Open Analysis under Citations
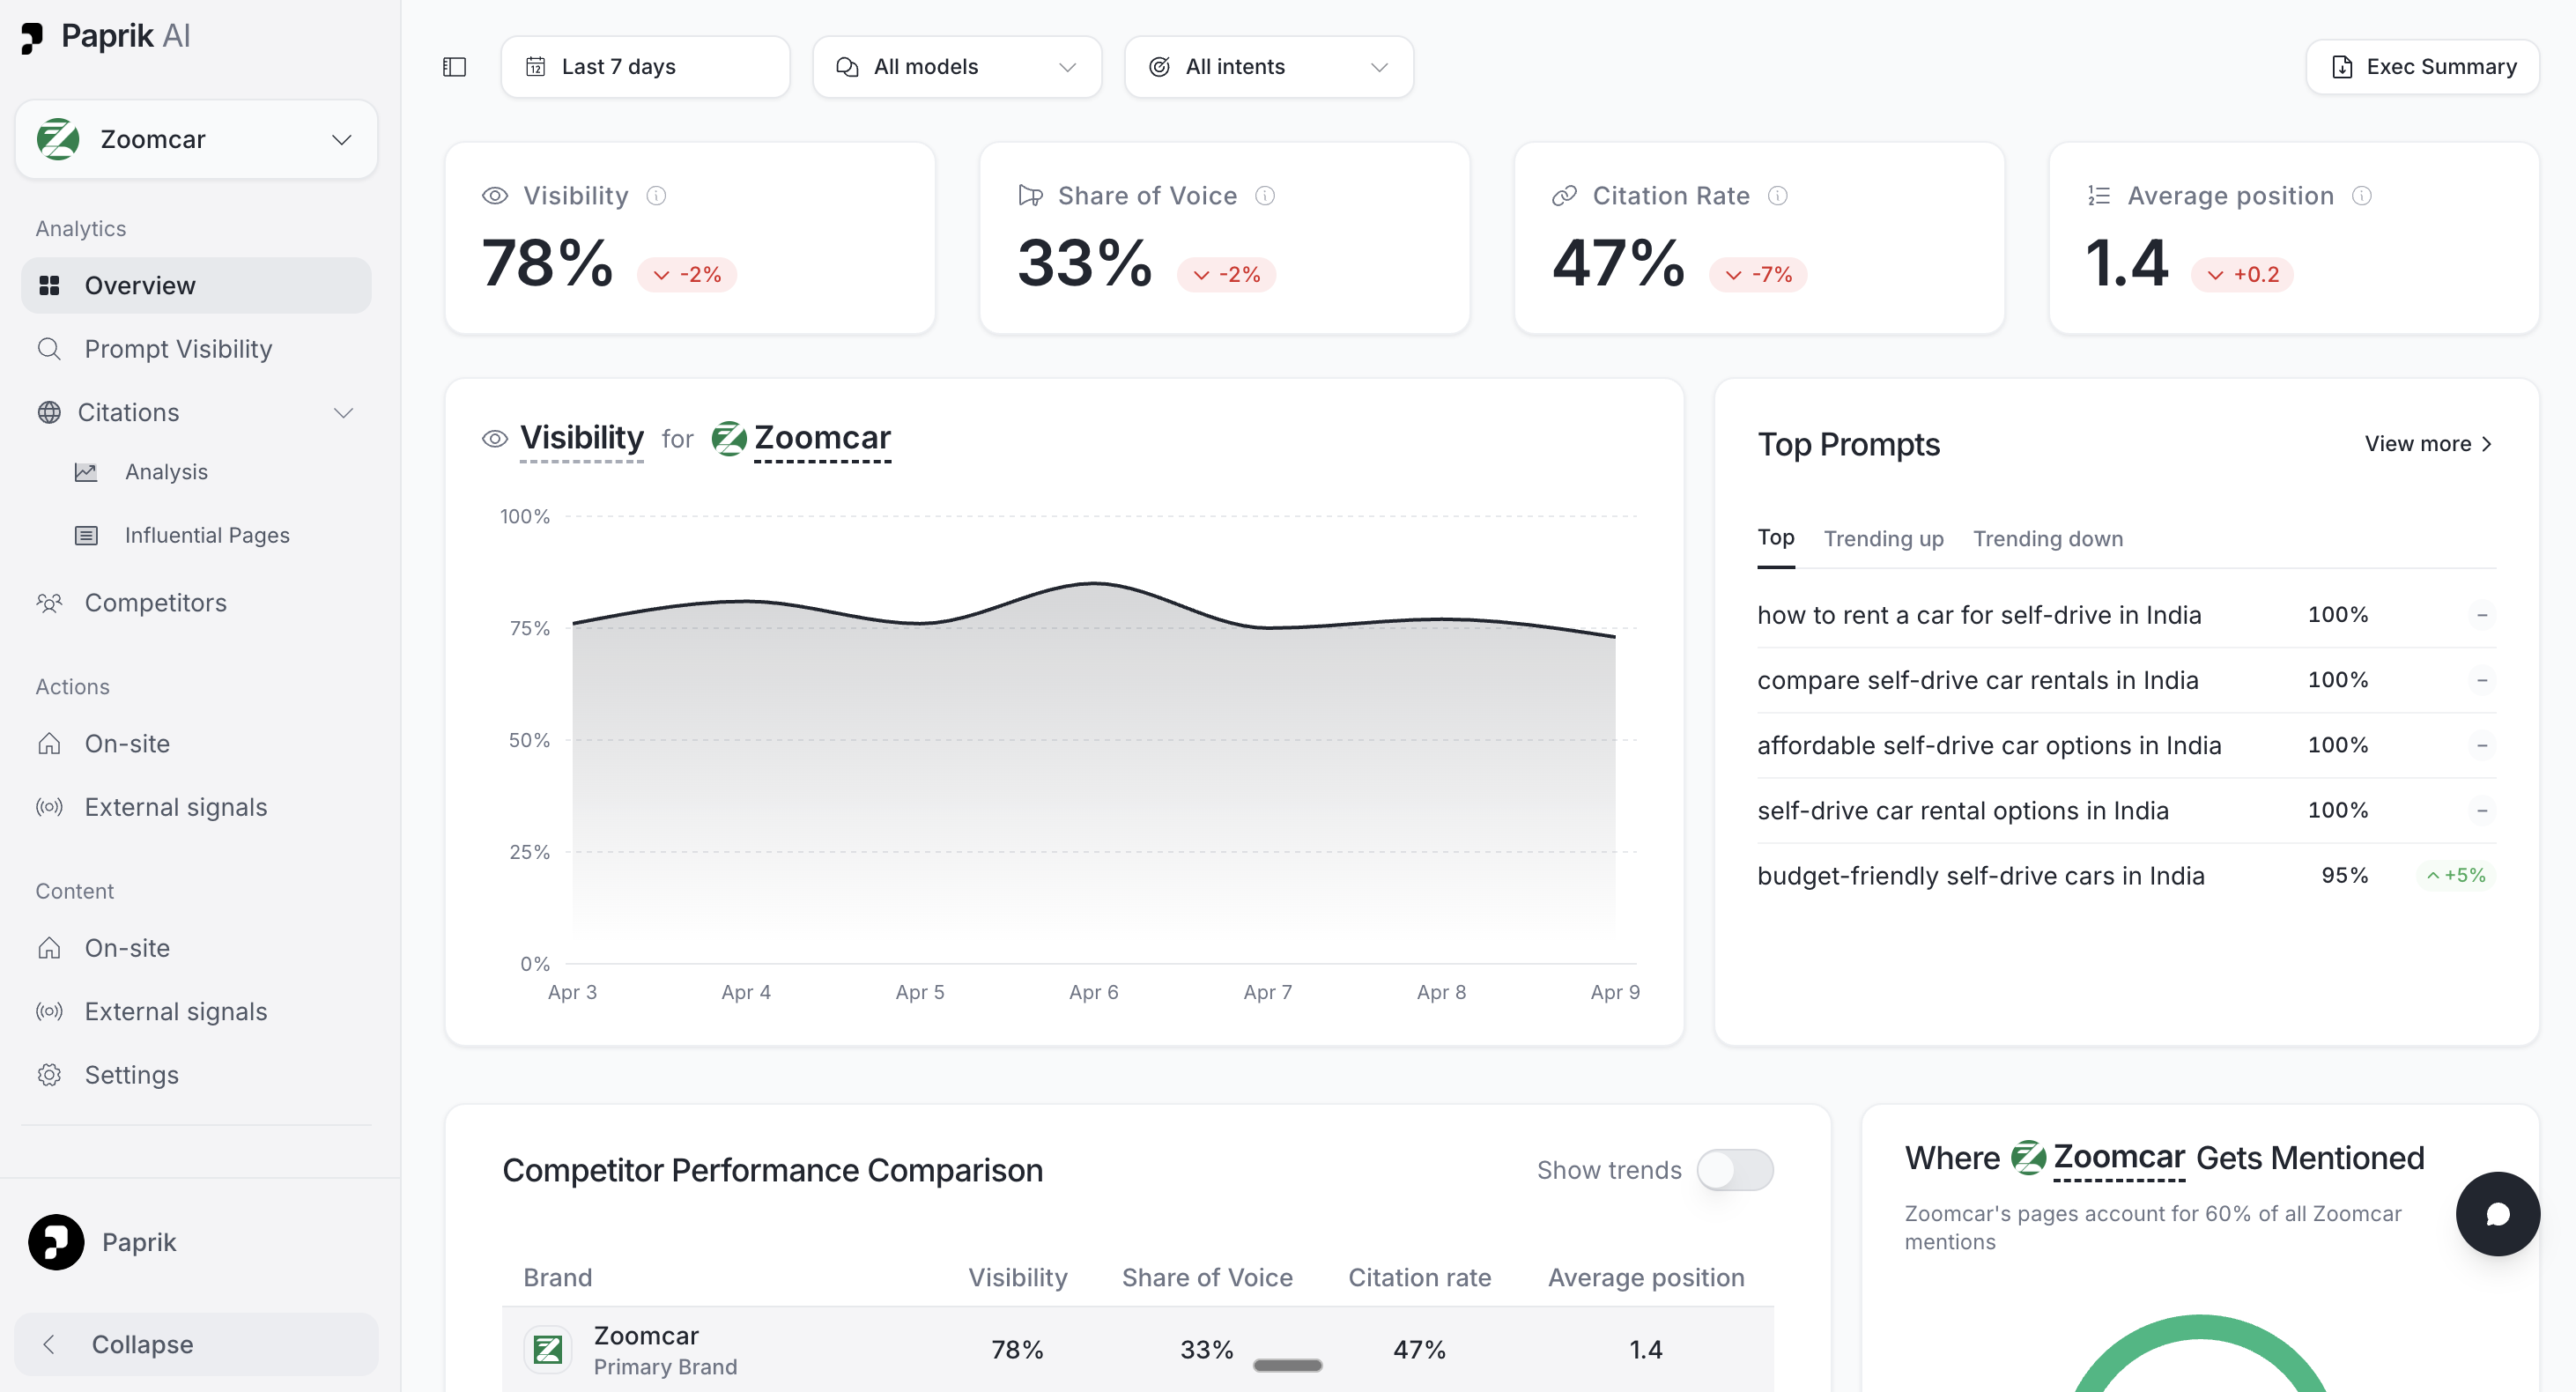The height and width of the screenshot is (1392, 2576). click(x=166, y=472)
